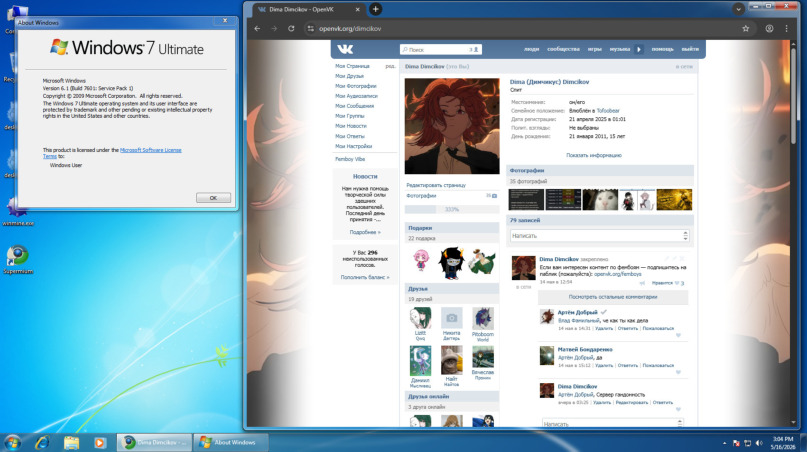The height and width of the screenshot is (452, 807).
Task: Like Матвей Бондаренко's comment with the heart
Action: (x=678, y=372)
